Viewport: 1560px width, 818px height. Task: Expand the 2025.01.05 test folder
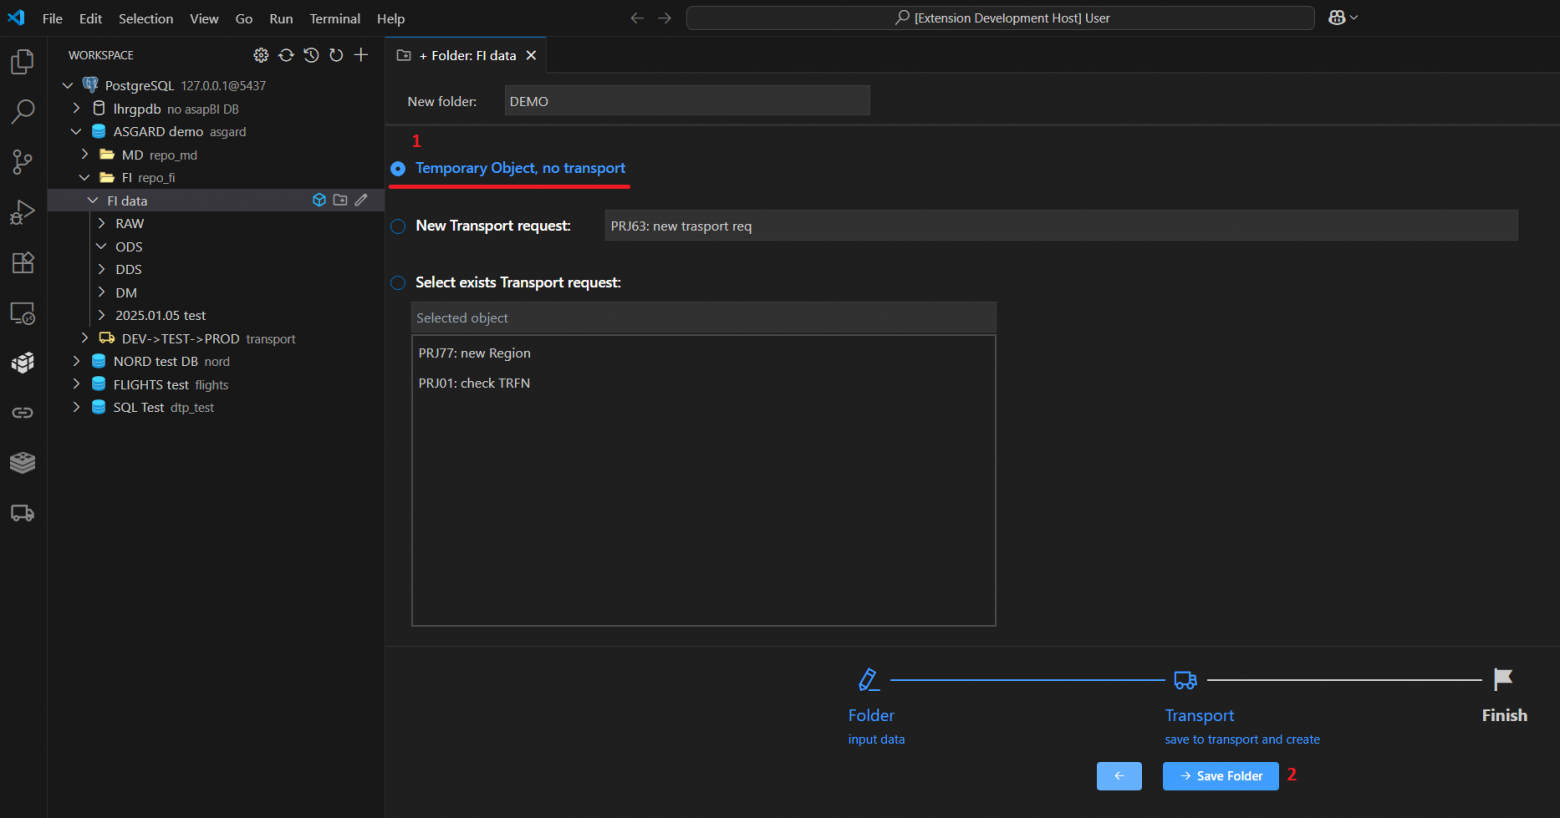[101, 315]
